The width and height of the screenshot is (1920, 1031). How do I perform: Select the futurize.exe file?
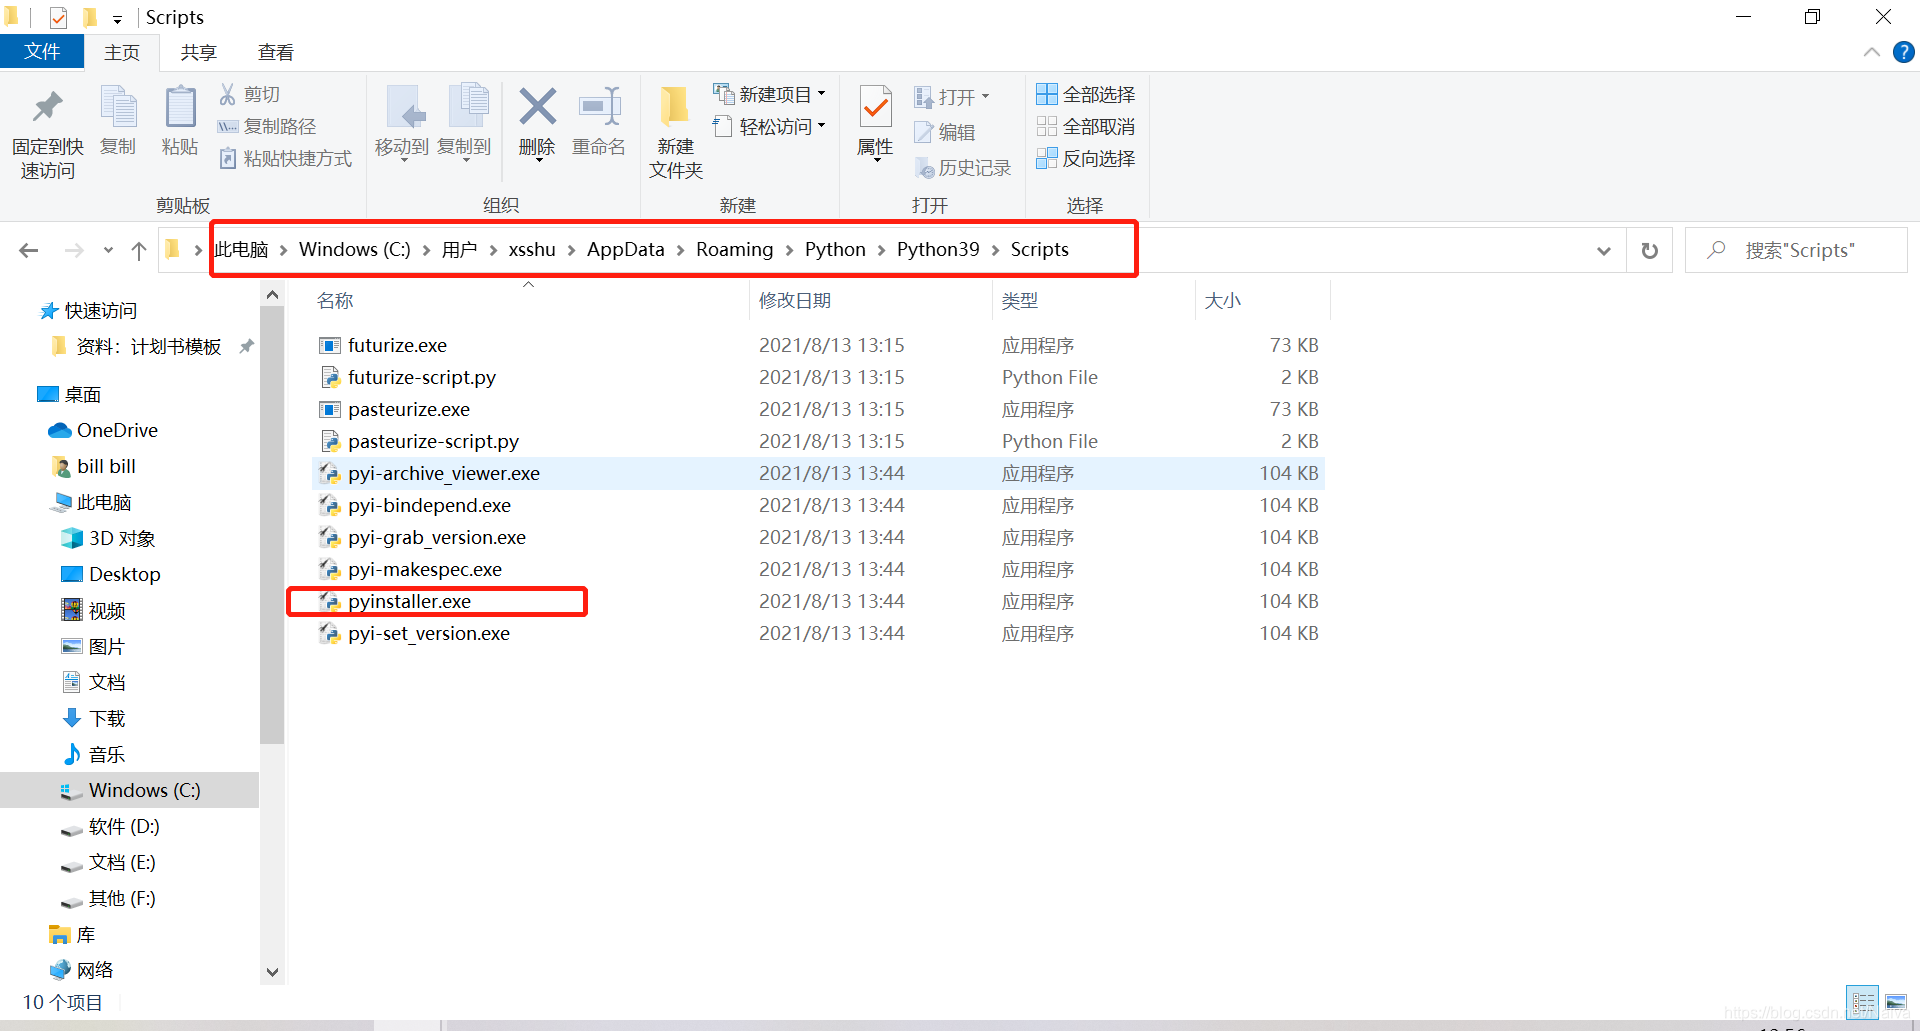coord(397,345)
